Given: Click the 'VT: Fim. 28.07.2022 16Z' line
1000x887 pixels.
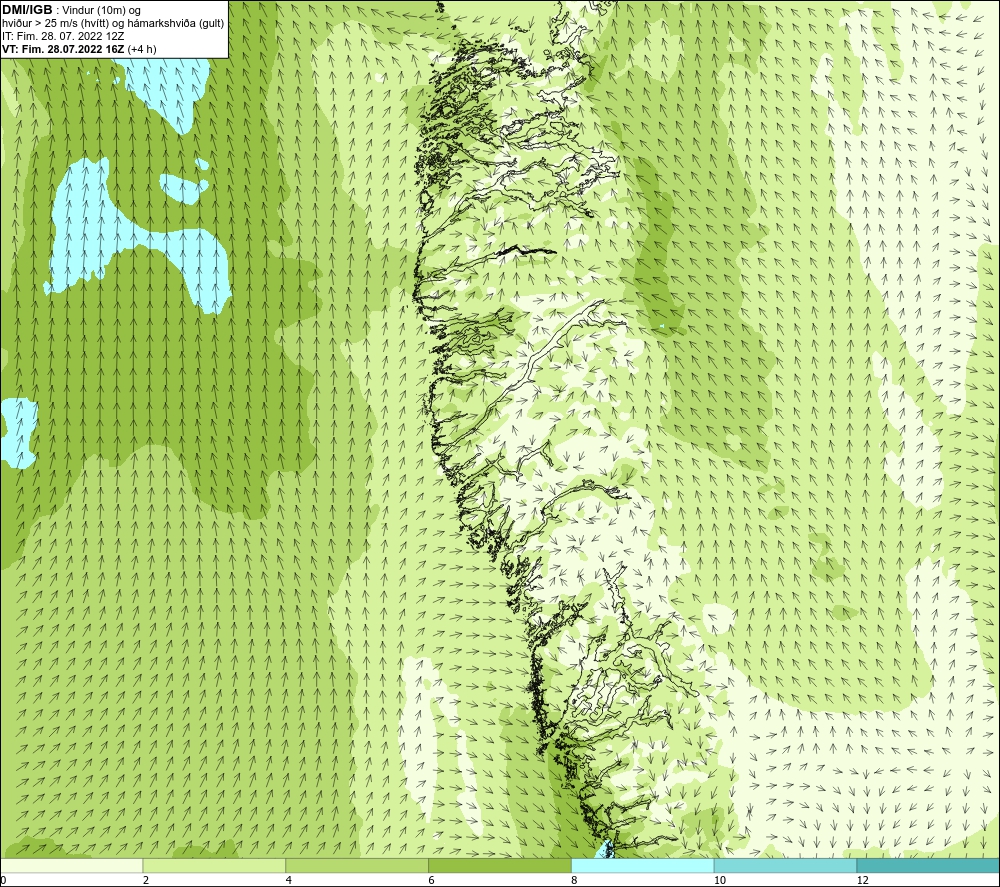Looking at the screenshot, I should 63,49.
